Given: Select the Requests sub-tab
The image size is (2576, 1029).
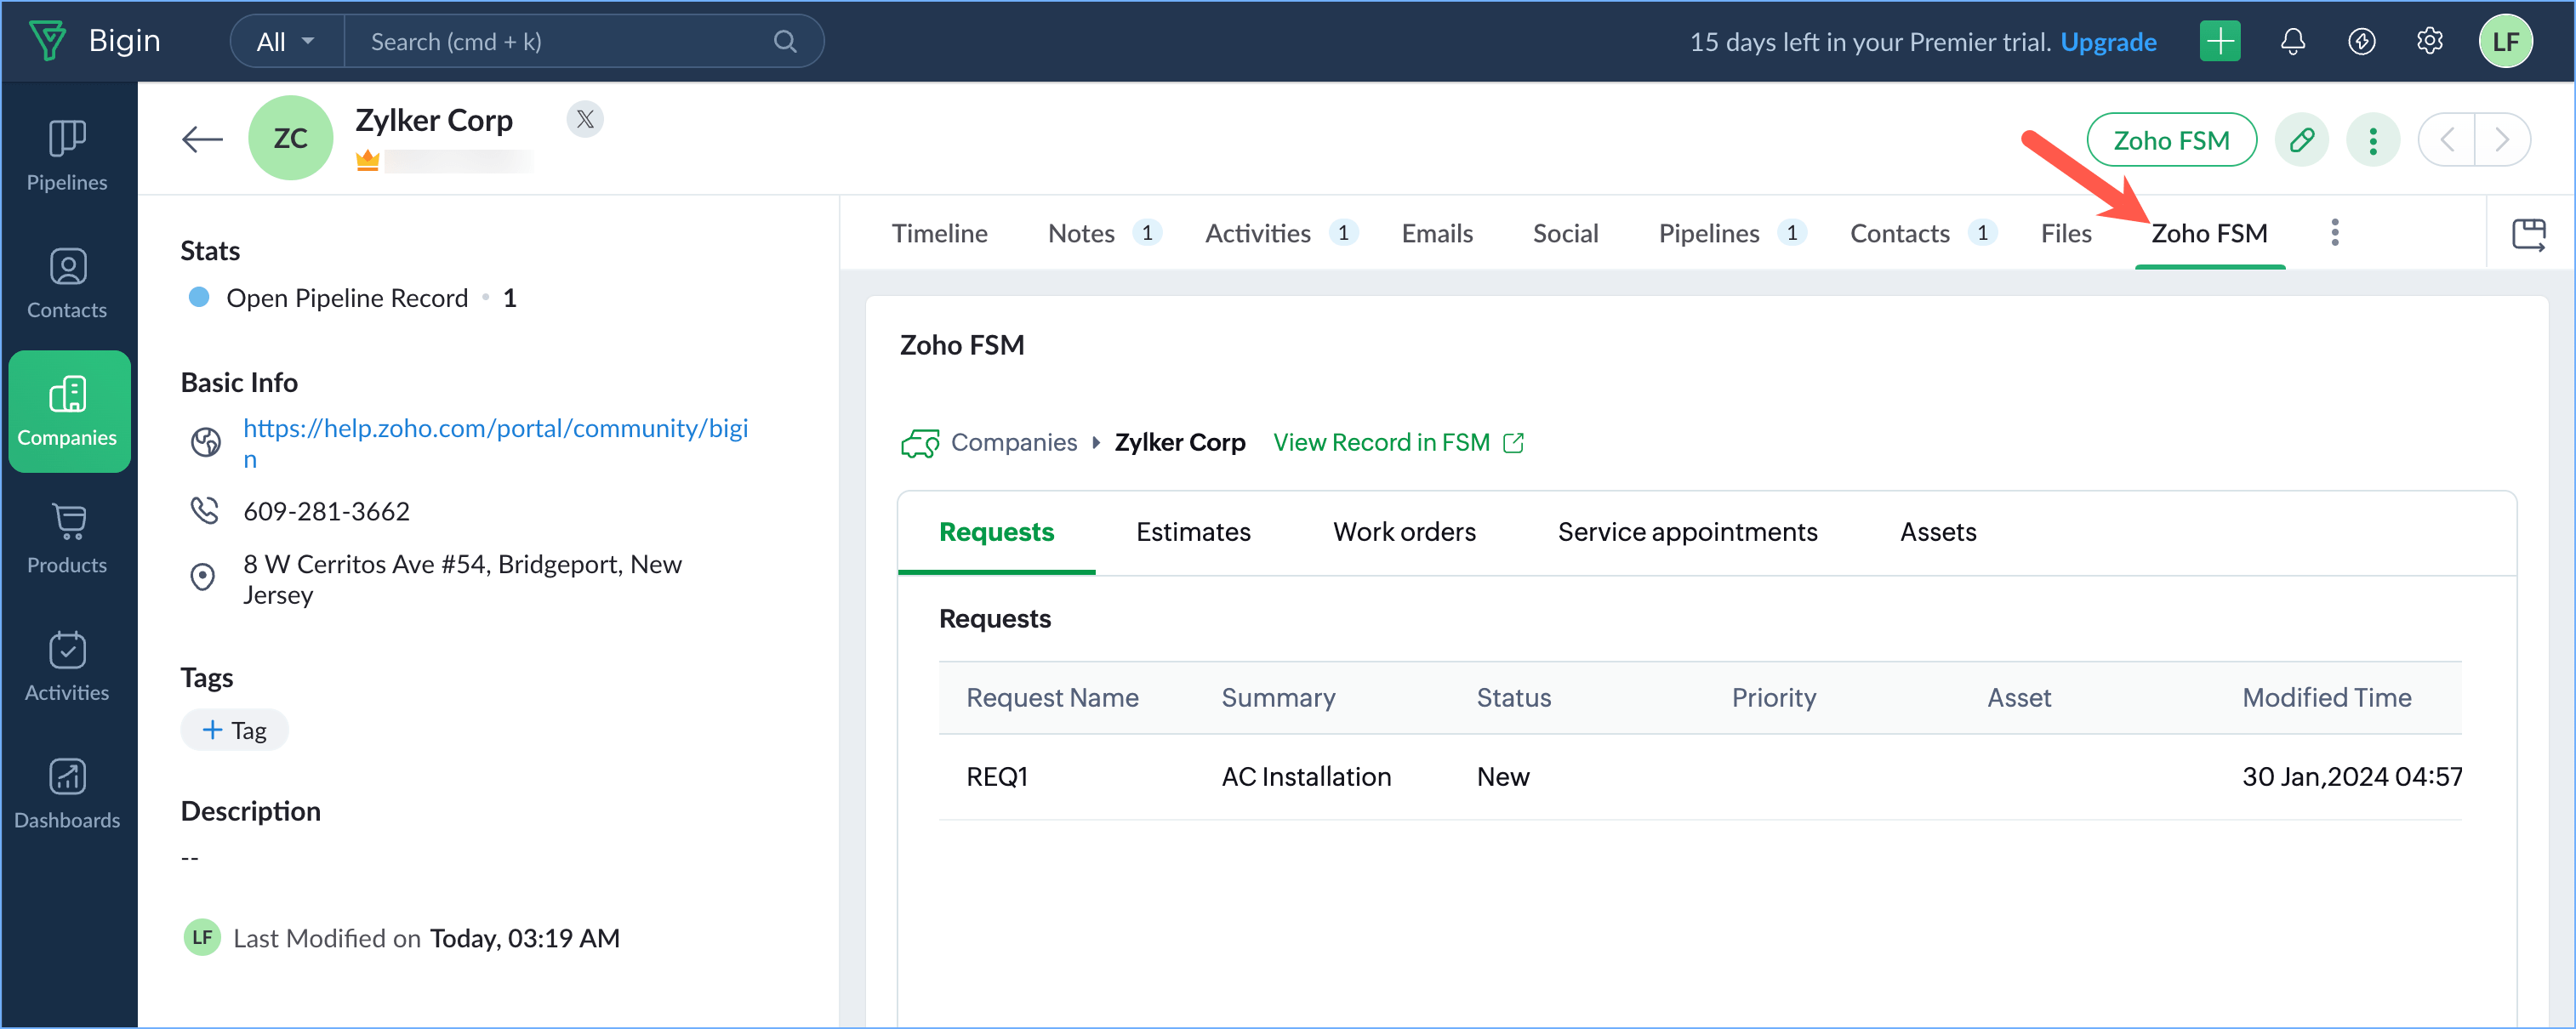Looking at the screenshot, I should 996,531.
